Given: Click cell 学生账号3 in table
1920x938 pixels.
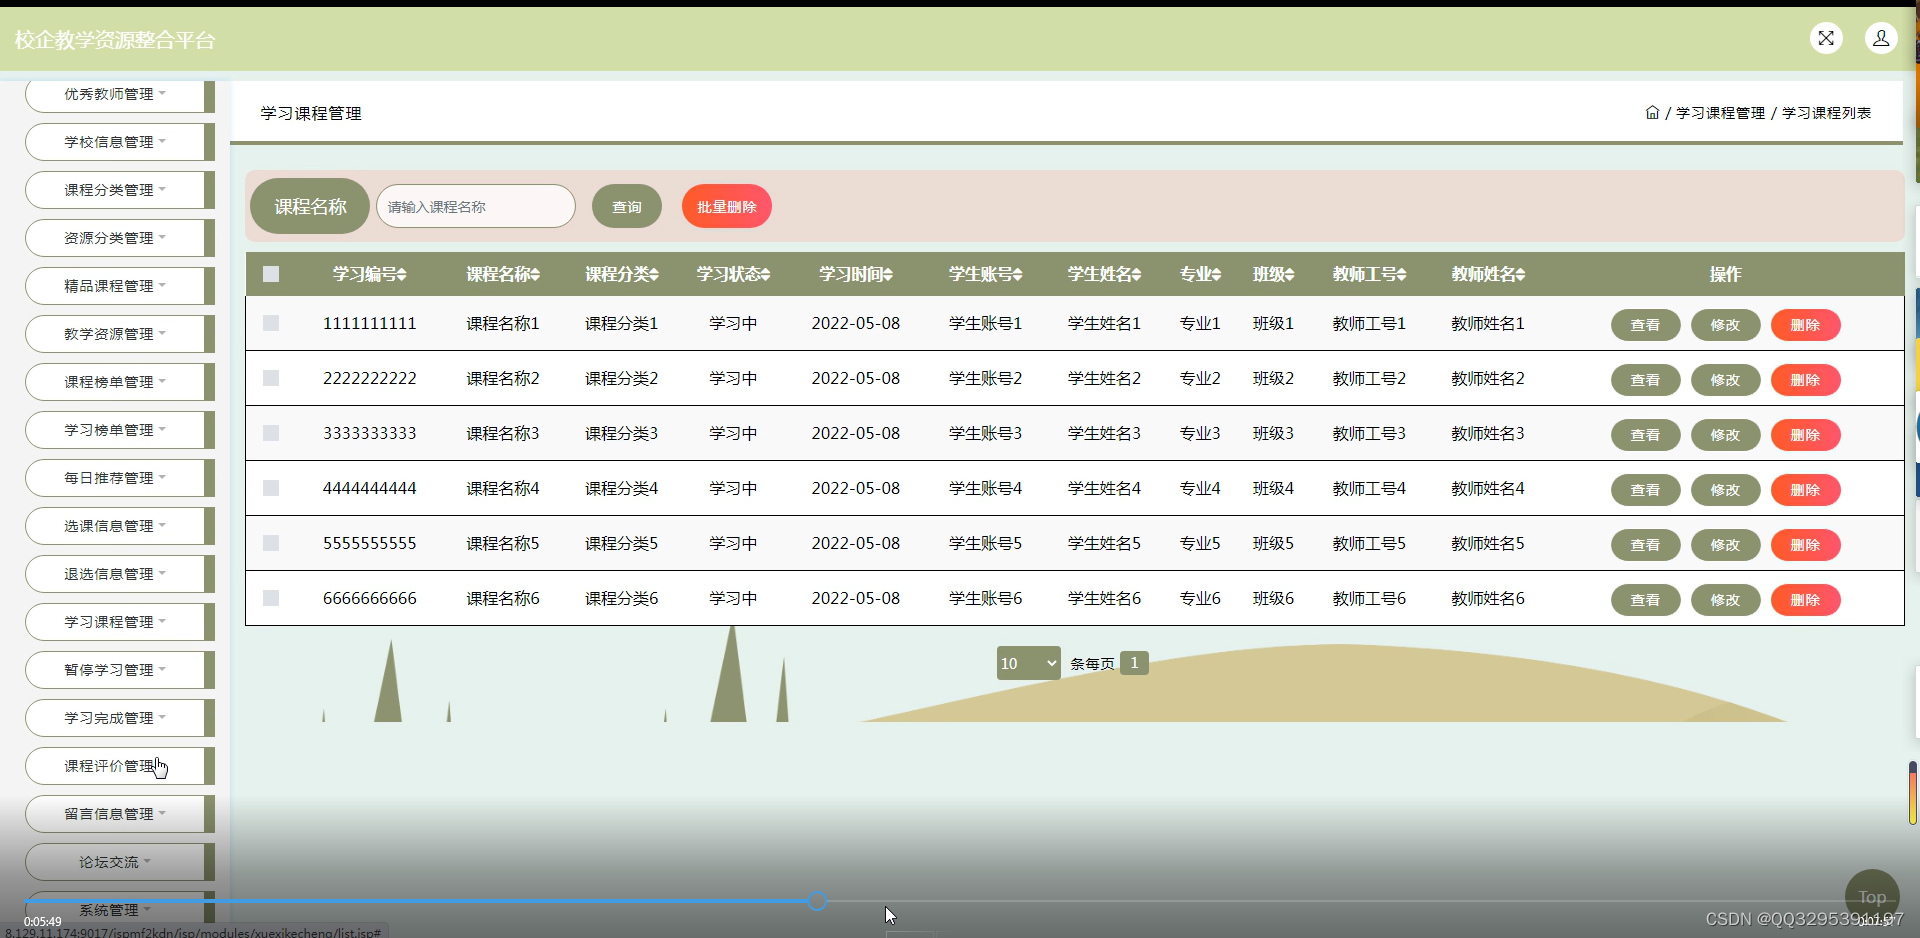Looking at the screenshot, I should (x=986, y=433).
